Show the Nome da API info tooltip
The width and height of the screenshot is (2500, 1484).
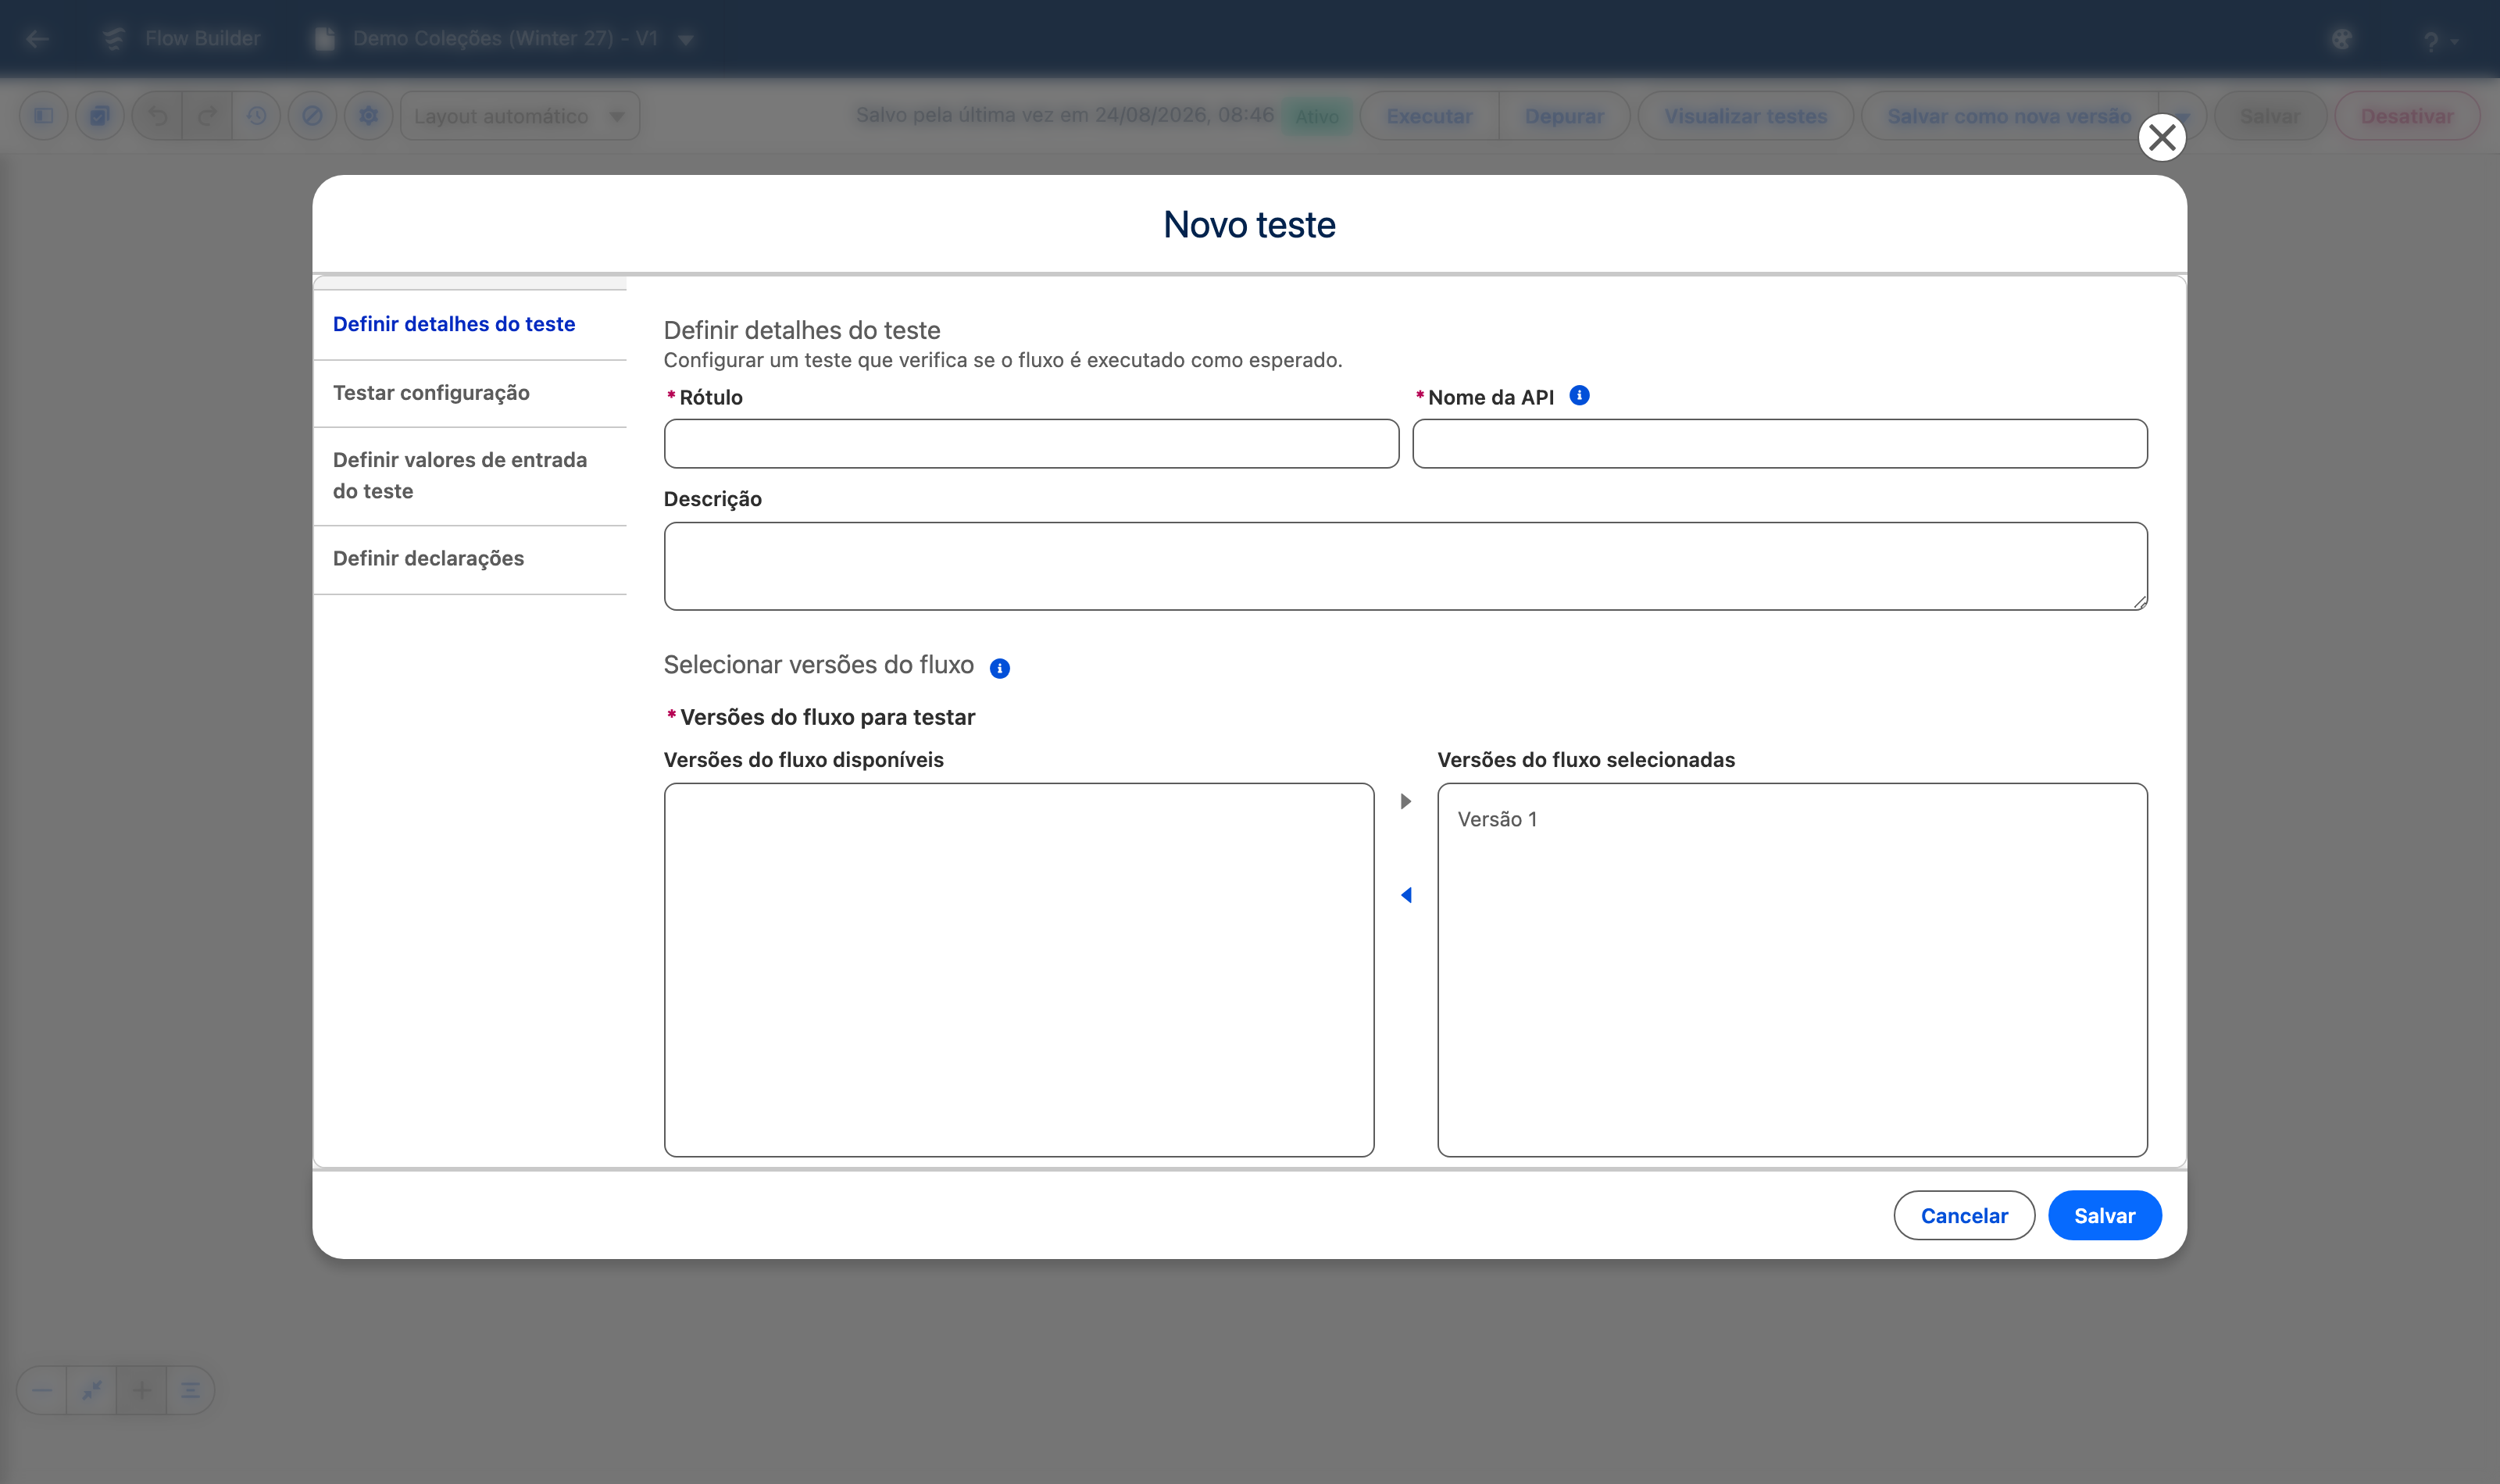(x=1579, y=396)
